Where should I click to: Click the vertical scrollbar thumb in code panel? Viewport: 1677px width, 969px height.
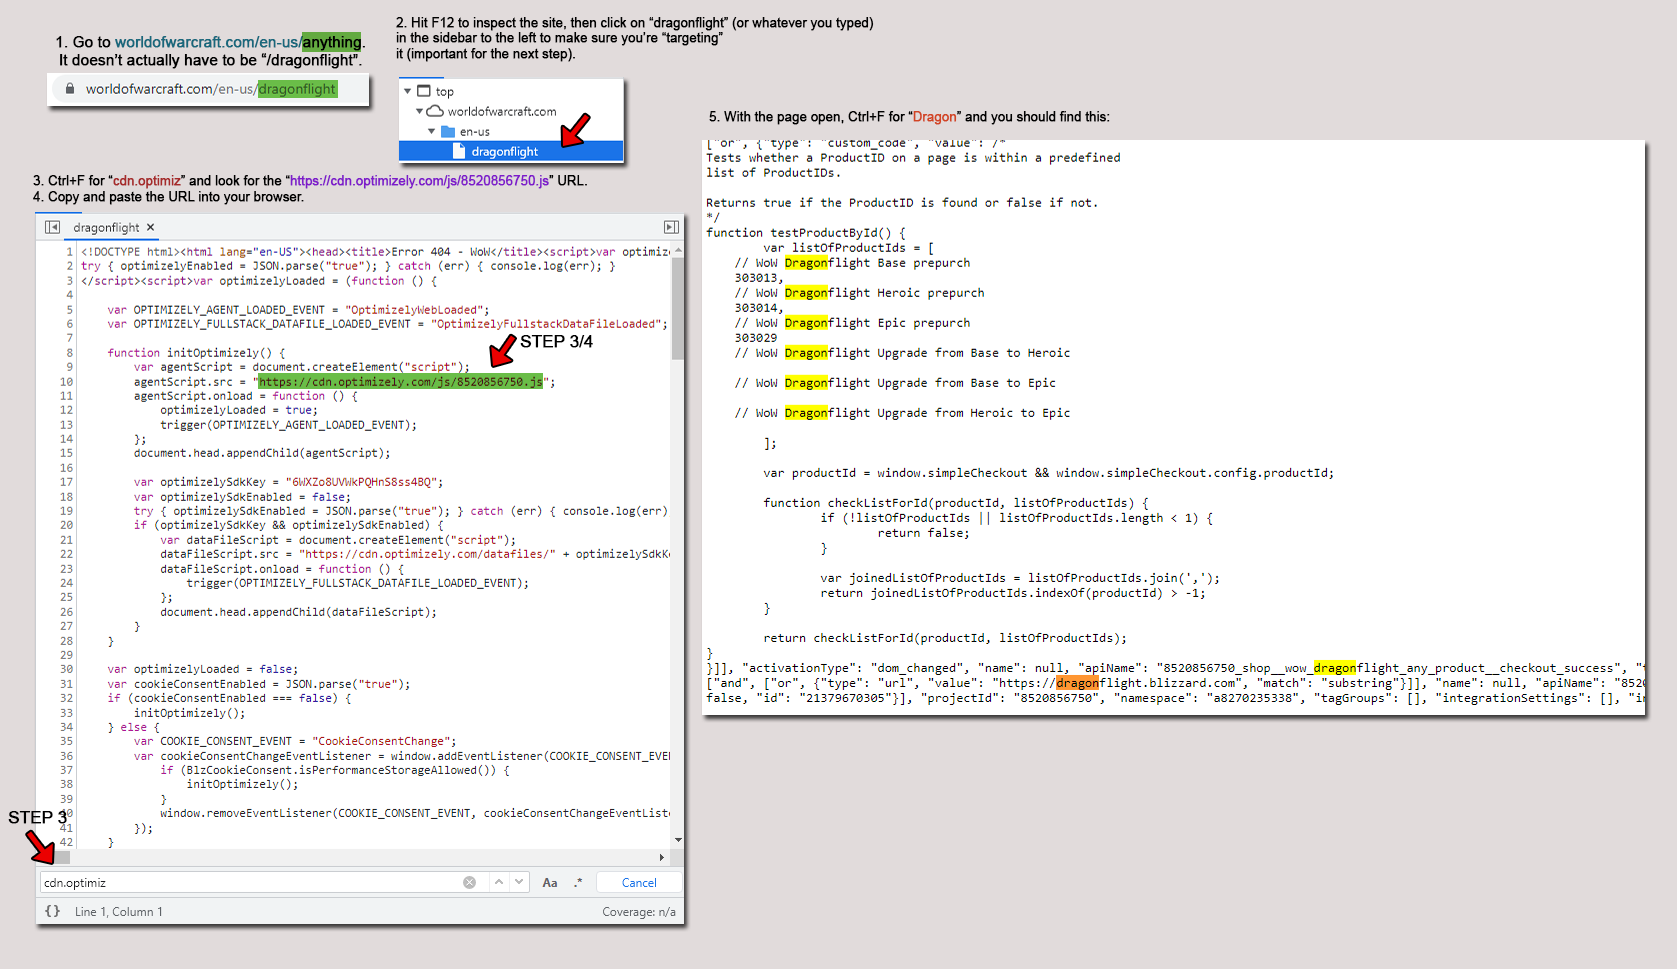[678, 307]
